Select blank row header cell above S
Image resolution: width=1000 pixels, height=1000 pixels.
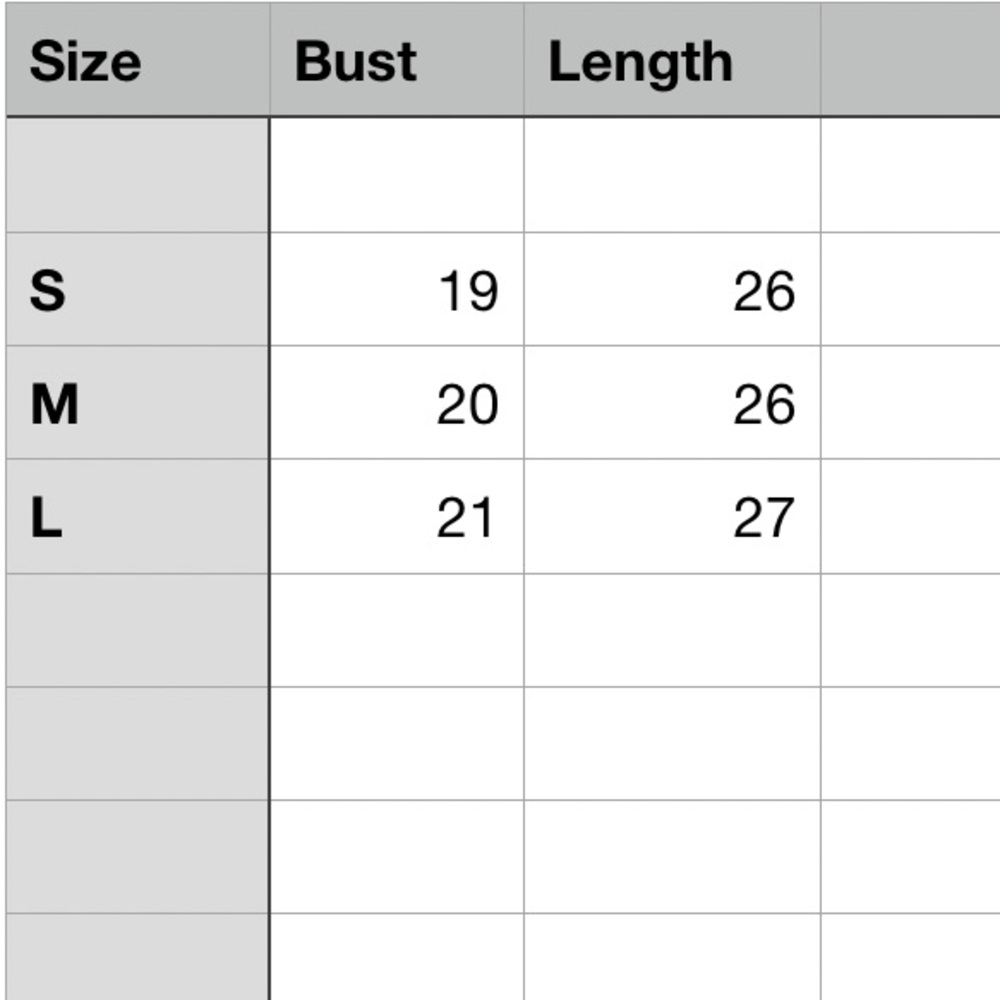click(x=138, y=175)
